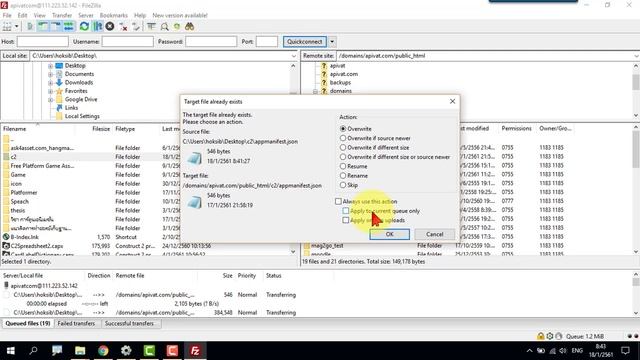Toggle synchronized browsing icon
Viewport: 640px width, 360px height.
point(177,27)
